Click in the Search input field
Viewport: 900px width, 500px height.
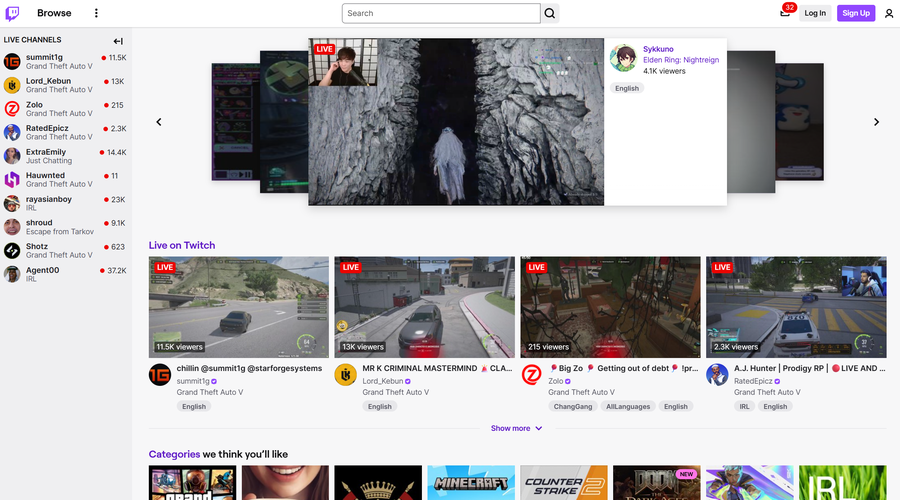(x=441, y=13)
